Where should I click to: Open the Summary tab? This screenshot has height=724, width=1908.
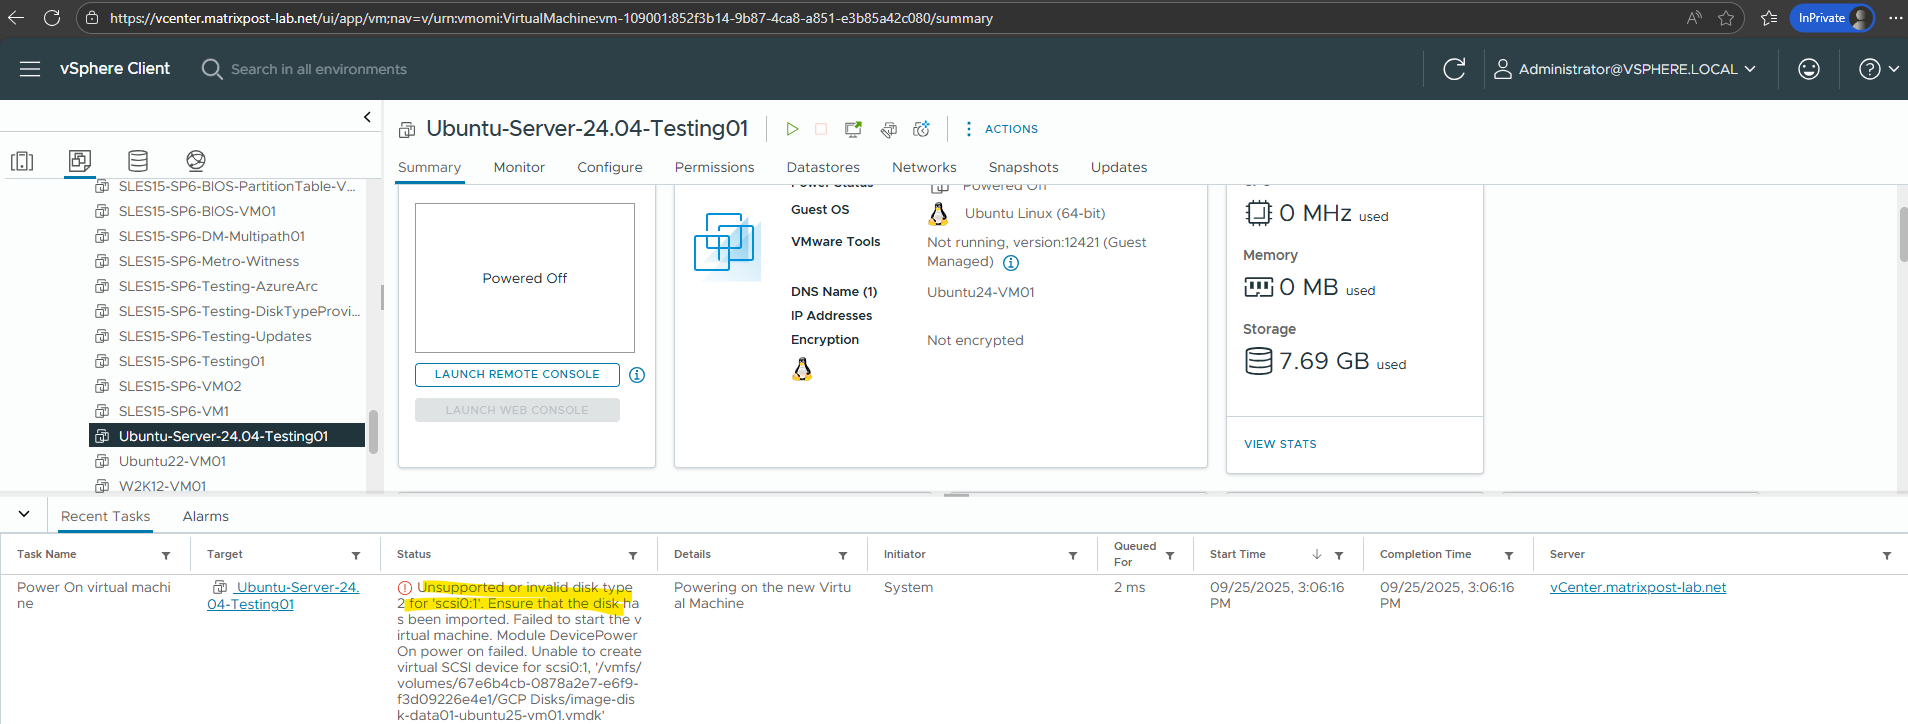coord(429,167)
